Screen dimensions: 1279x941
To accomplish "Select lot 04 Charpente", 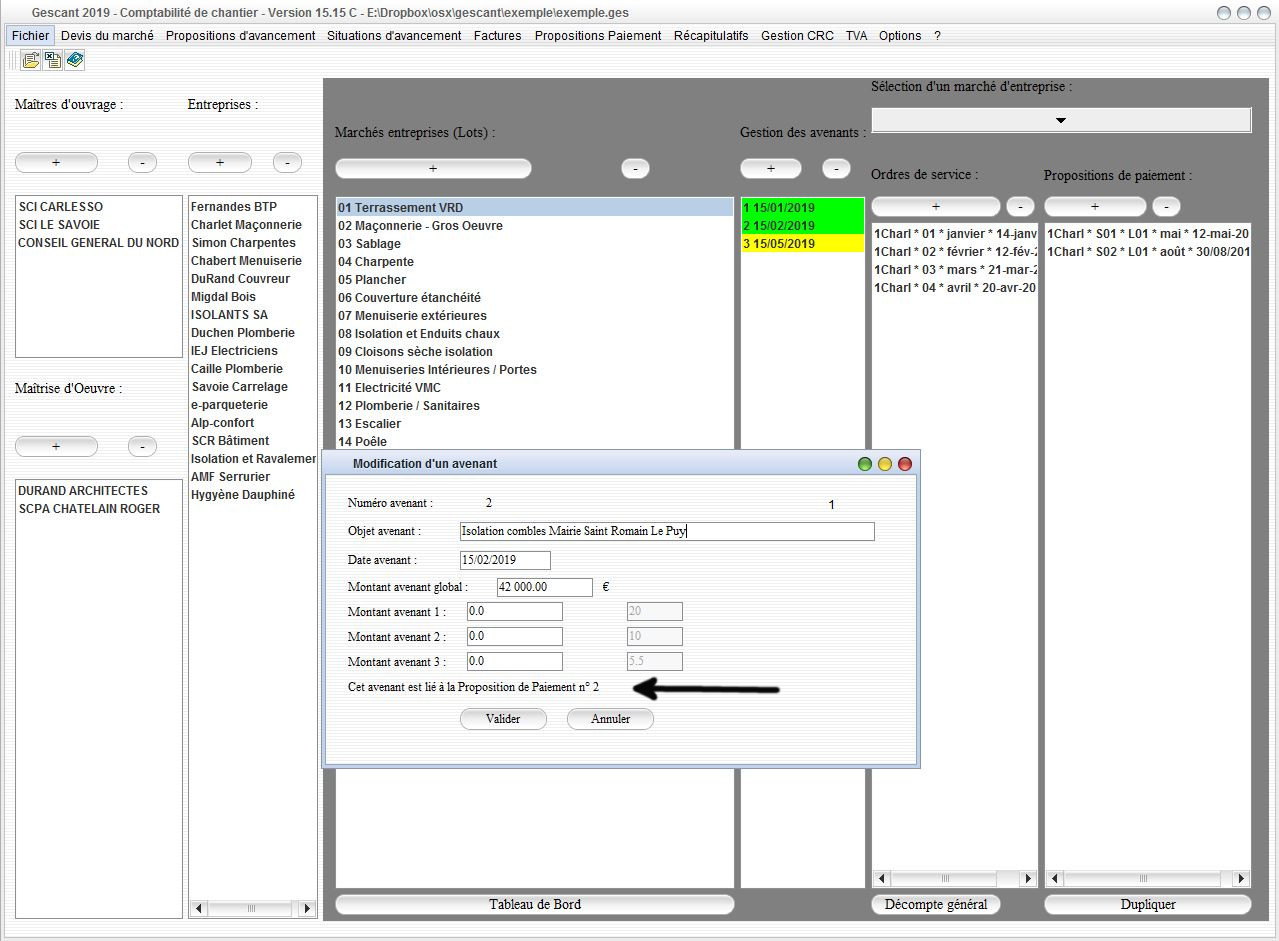I will [x=535, y=262].
